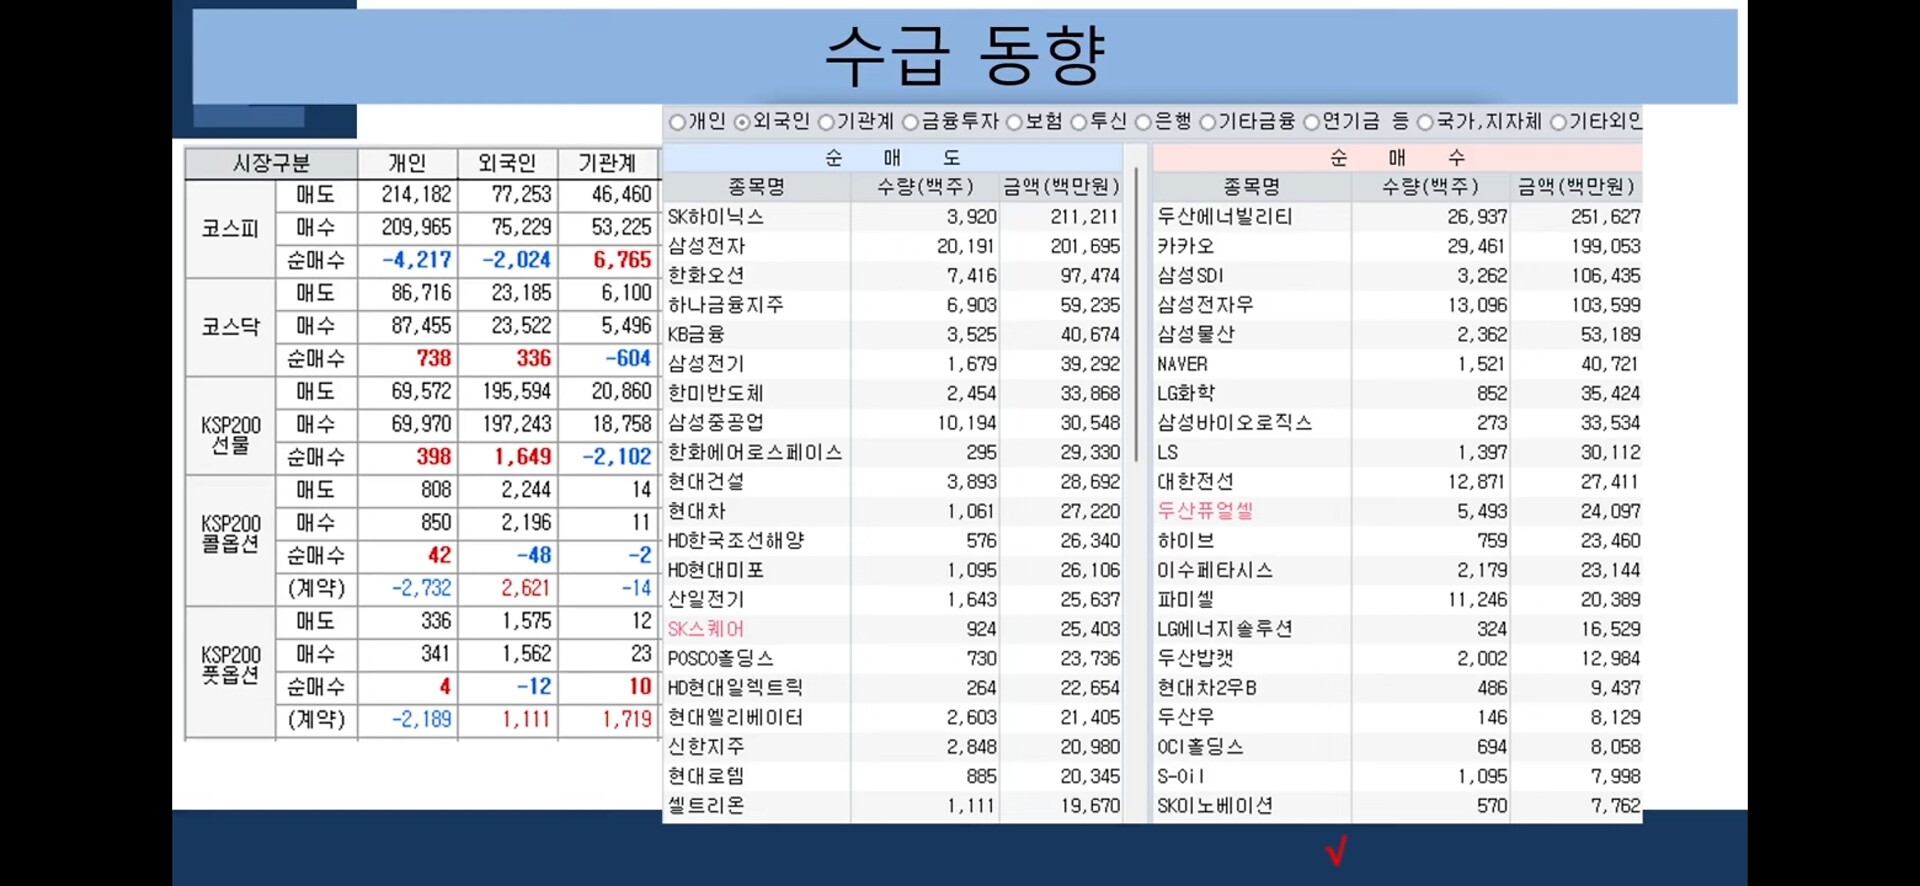Image resolution: width=1920 pixels, height=886 pixels.
Task: Select the 국가,지자체 radio option
Action: click(1425, 122)
